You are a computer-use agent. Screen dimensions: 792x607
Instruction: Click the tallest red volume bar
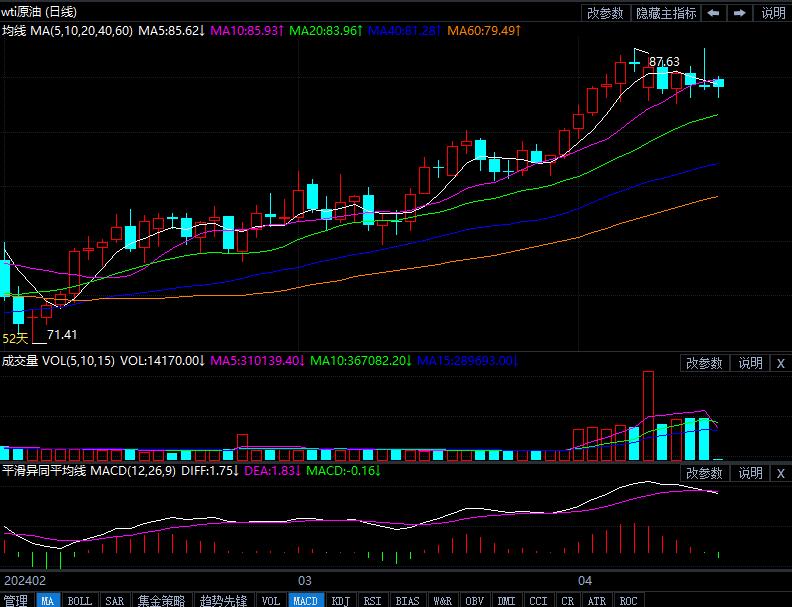(x=648, y=416)
